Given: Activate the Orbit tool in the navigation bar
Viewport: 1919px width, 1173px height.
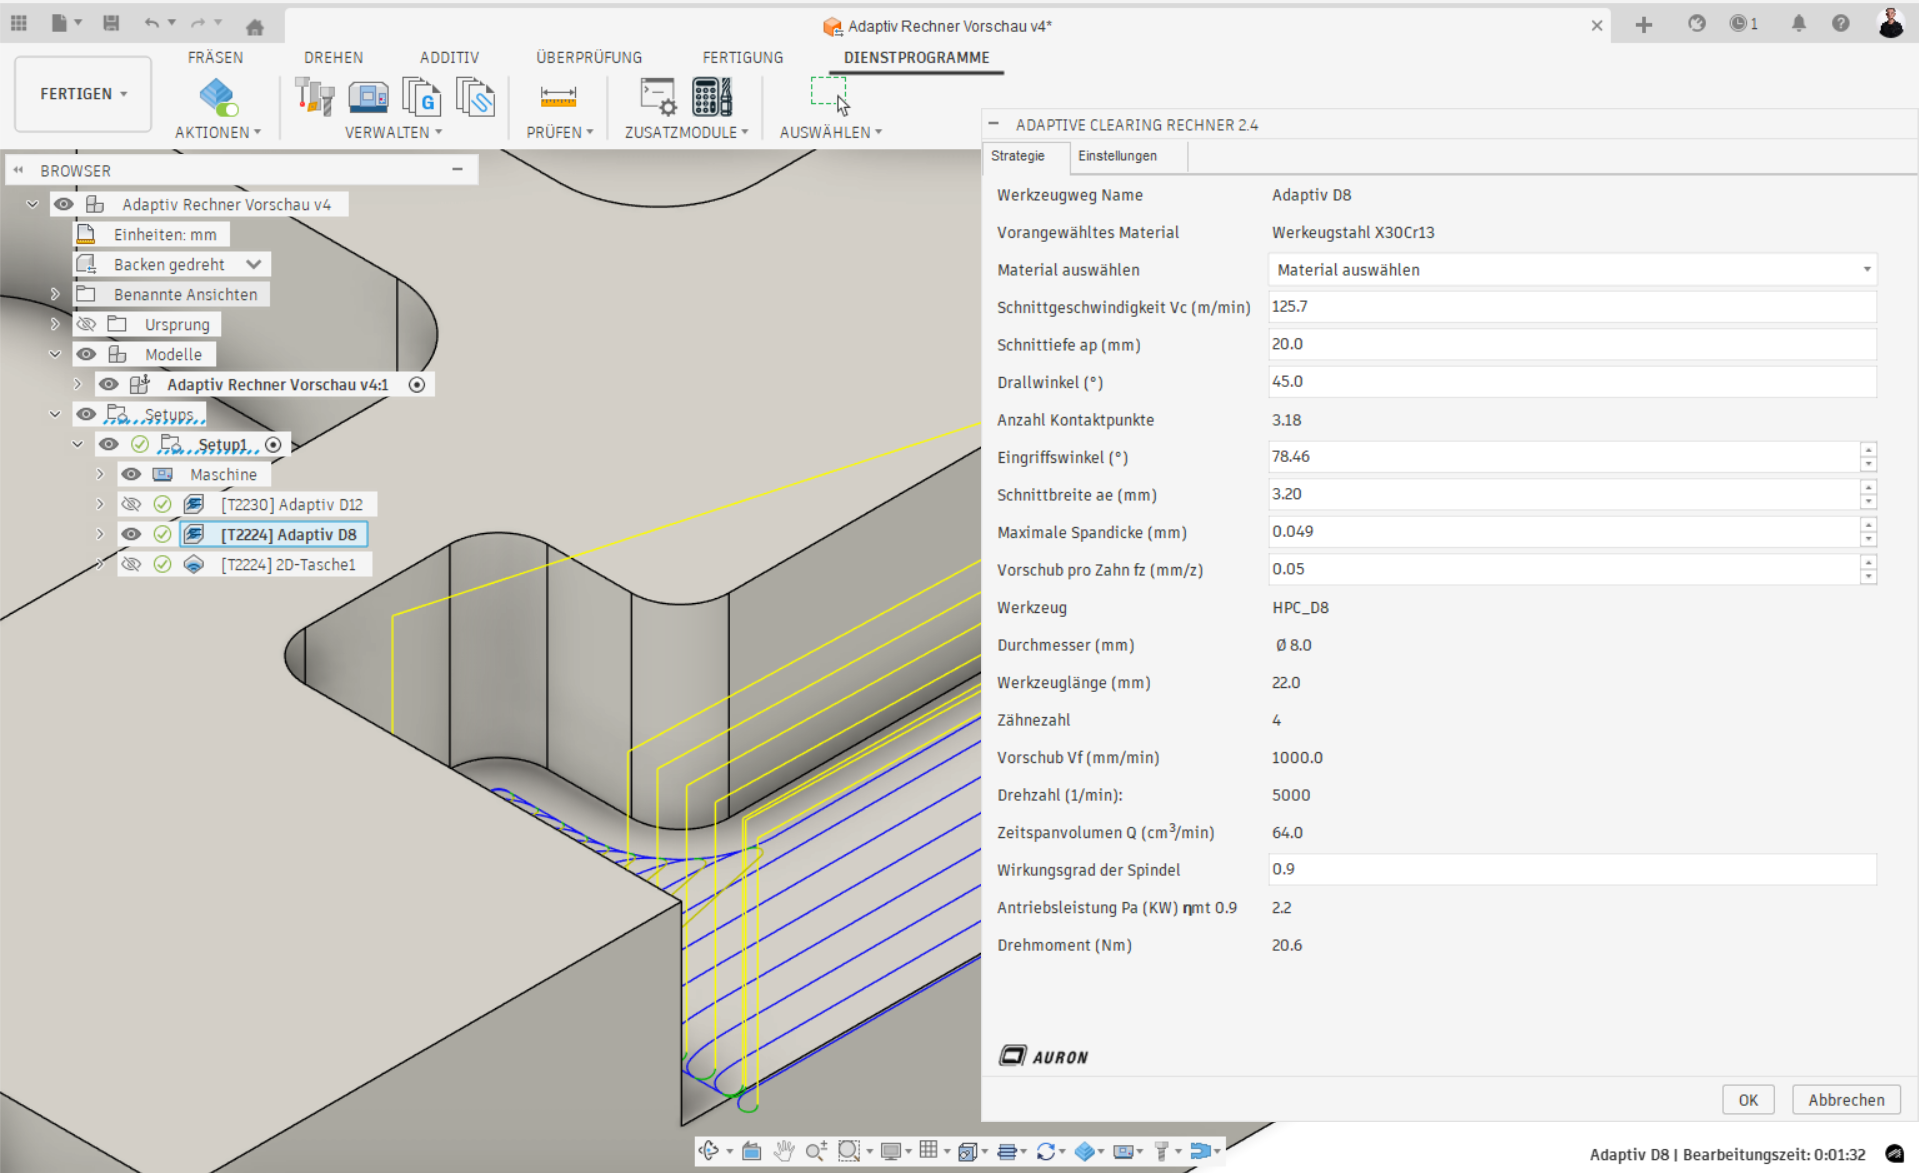Looking at the screenshot, I should coord(707,1151).
